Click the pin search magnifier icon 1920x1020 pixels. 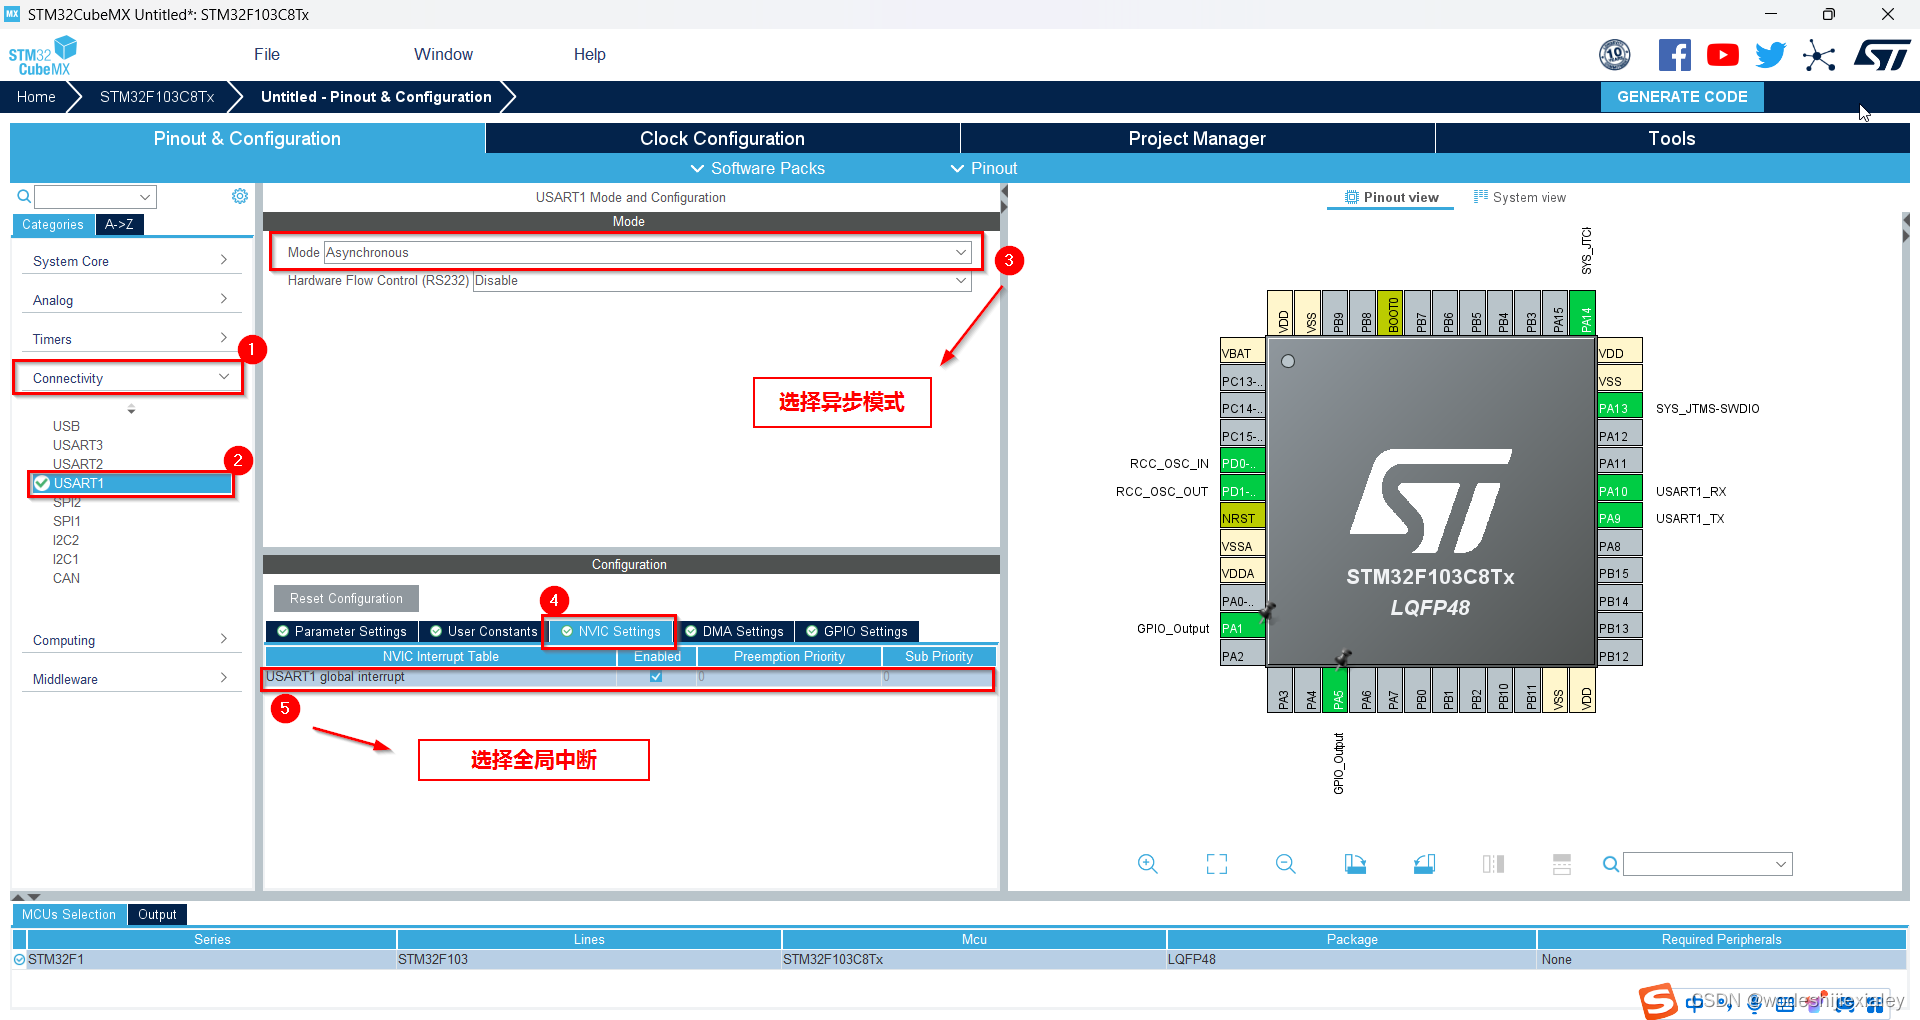1610,864
